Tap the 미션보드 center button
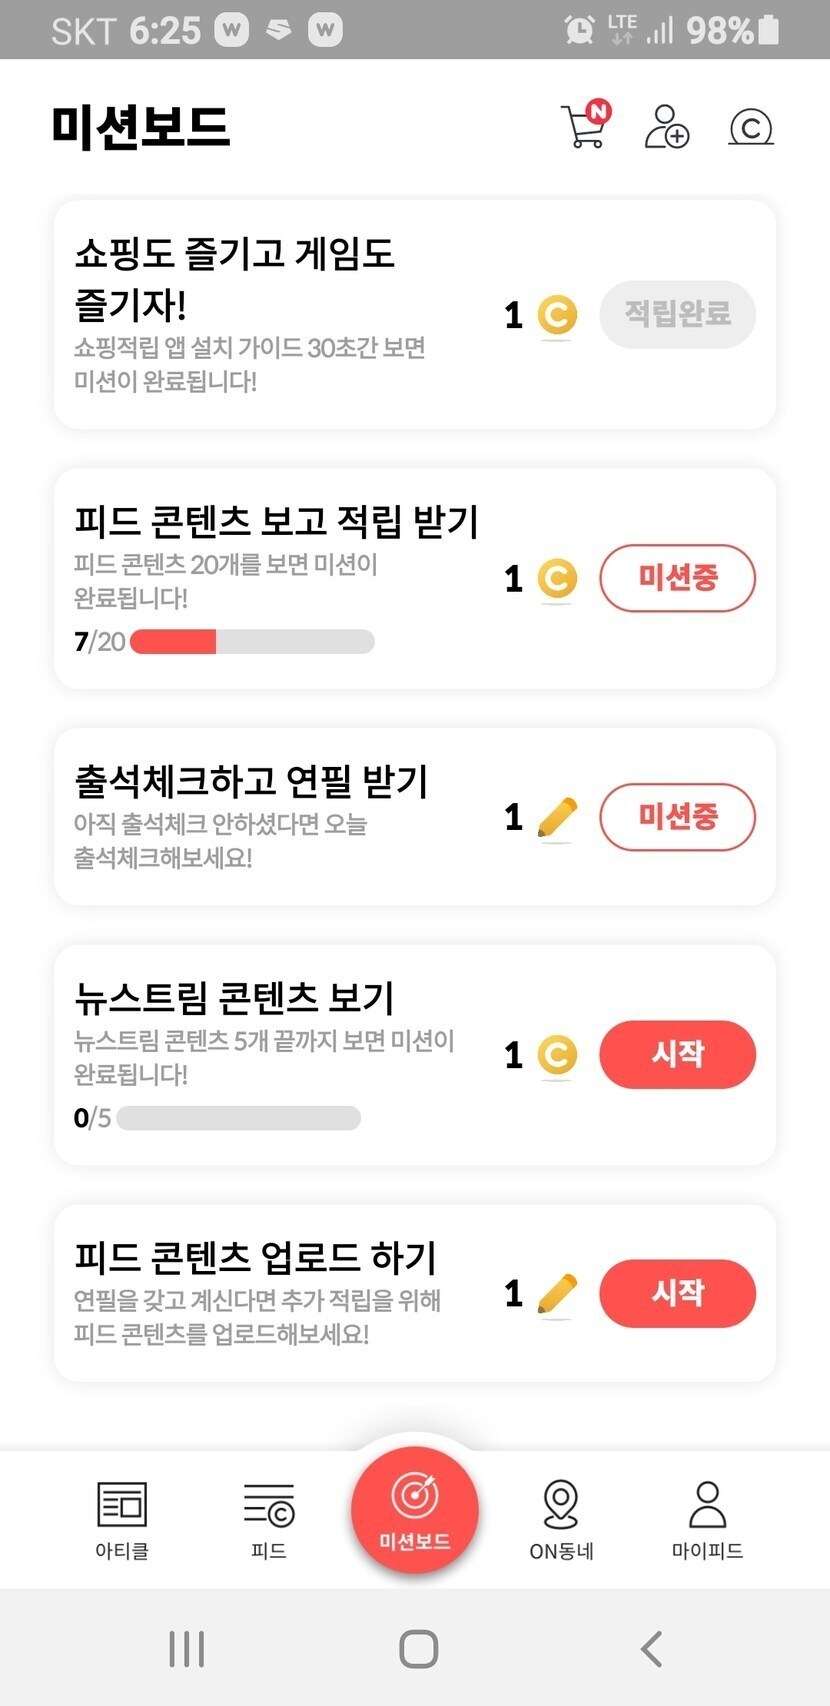This screenshot has width=830, height=1706. point(415,1510)
